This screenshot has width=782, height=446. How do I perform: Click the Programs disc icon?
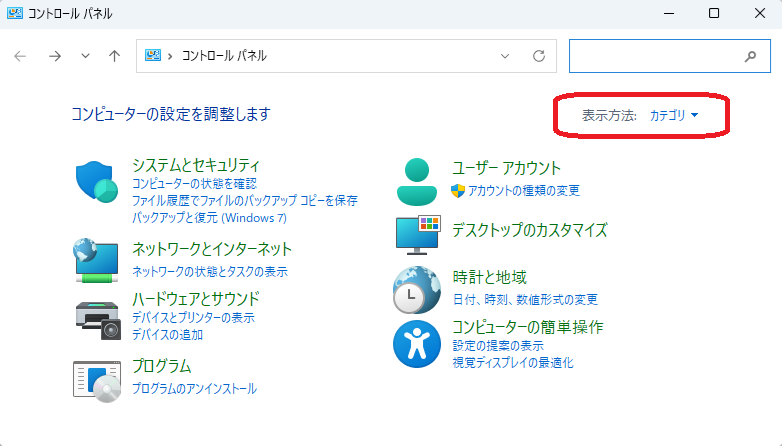coord(97,380)
